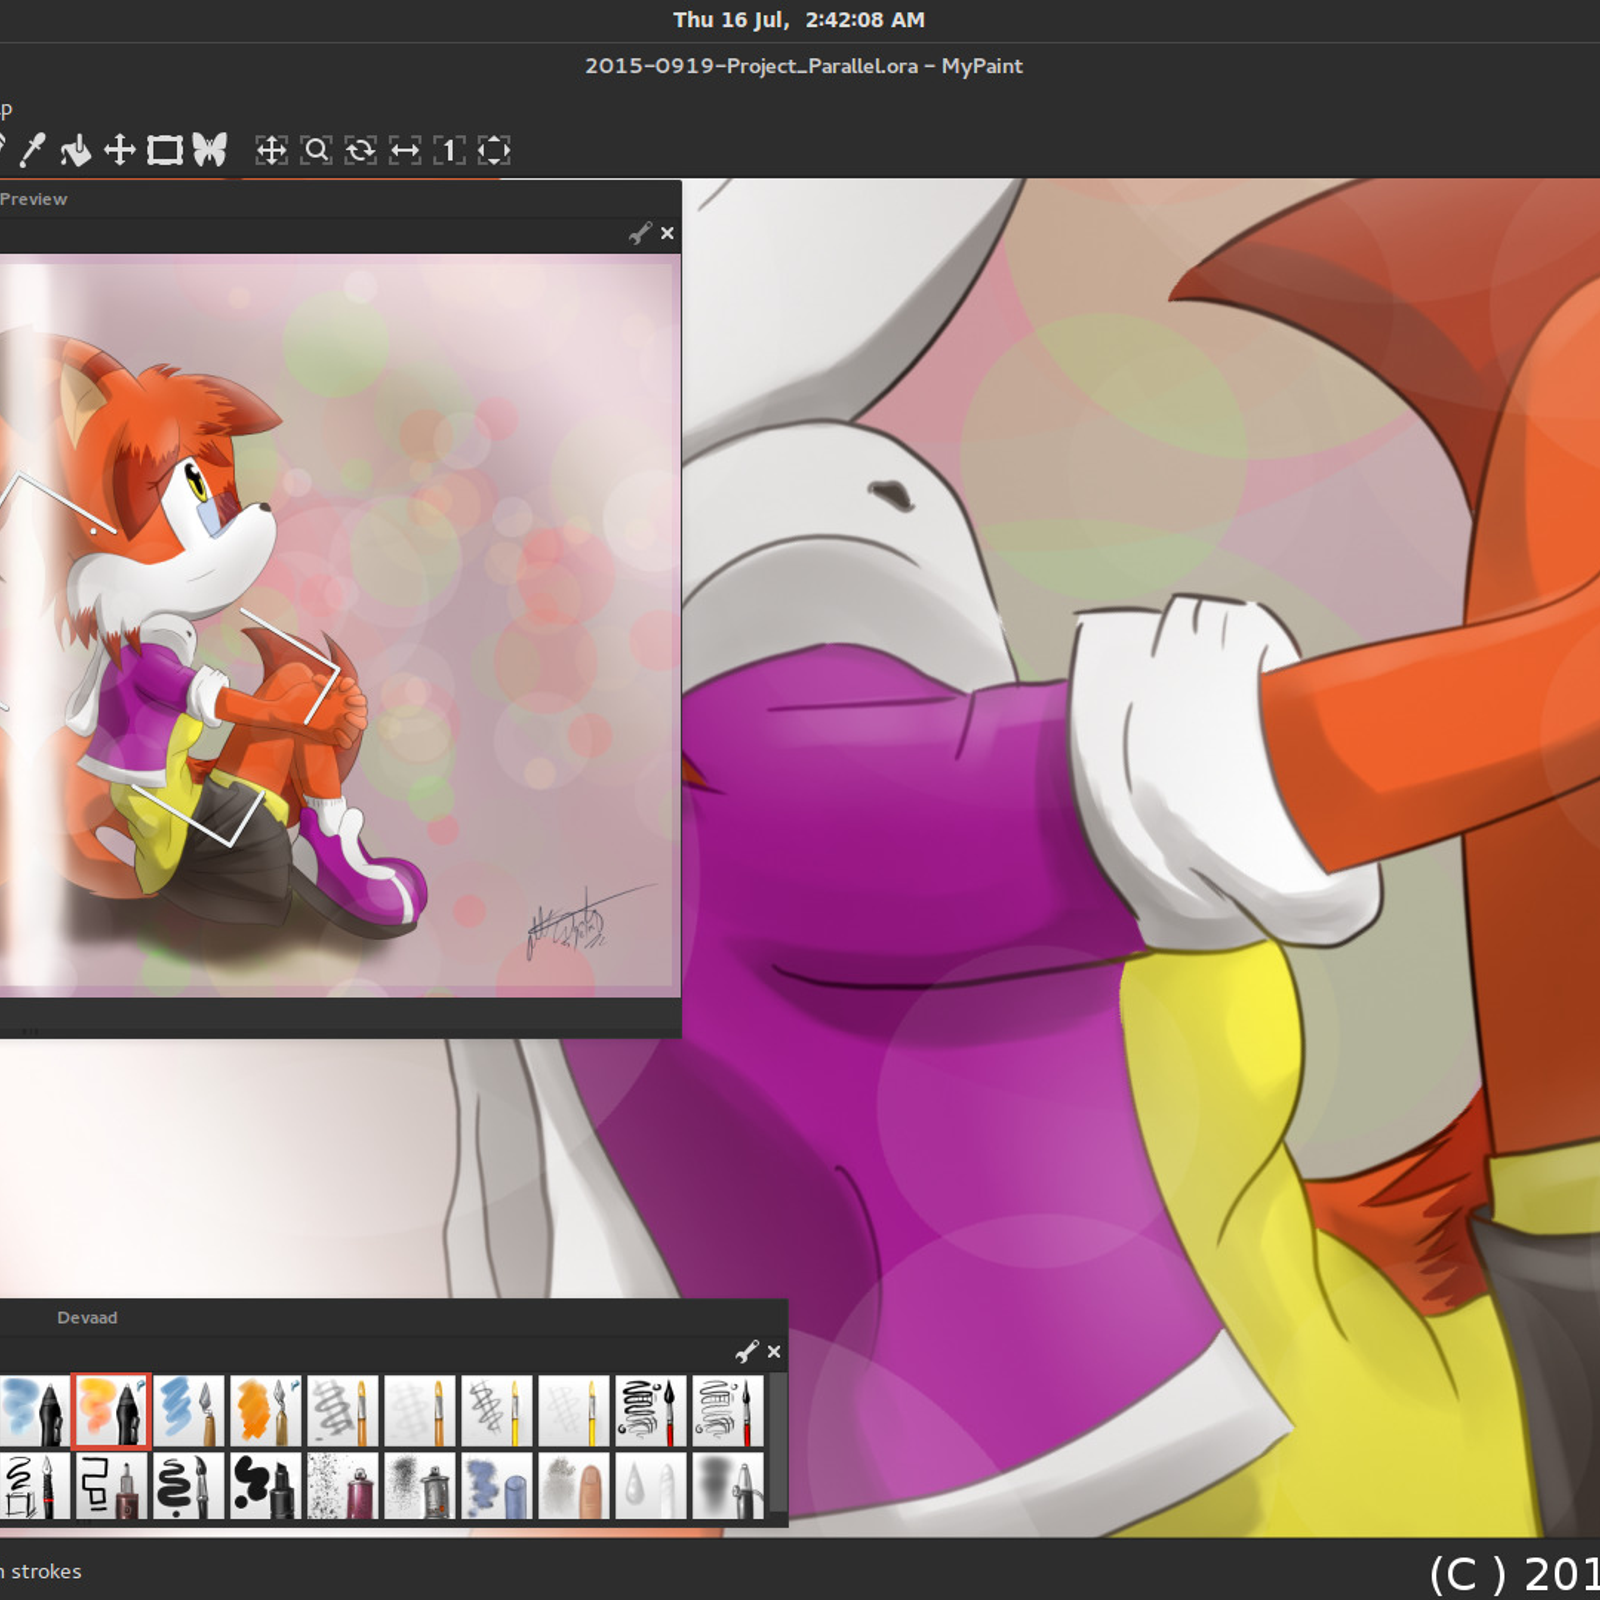
Task: Open Preview panel wrench properties
Action: (639, 233)
